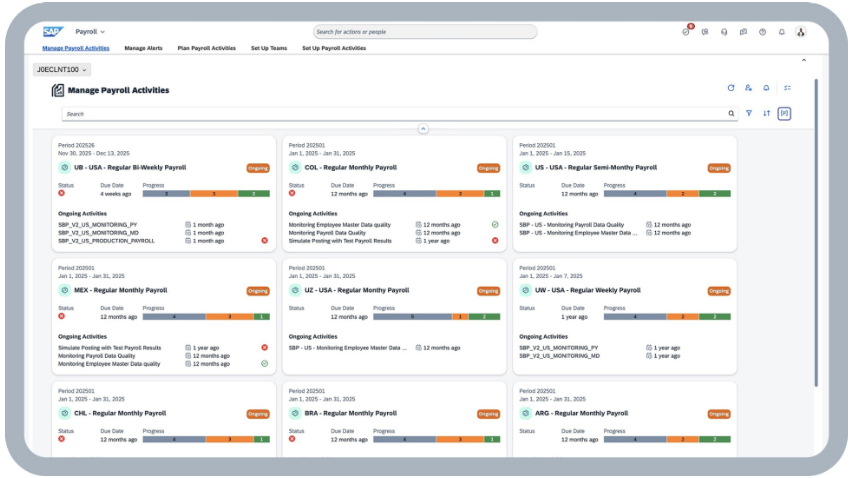
Task: Switch to the Manage Payroll Activities tab
Action: pos(76,48)
